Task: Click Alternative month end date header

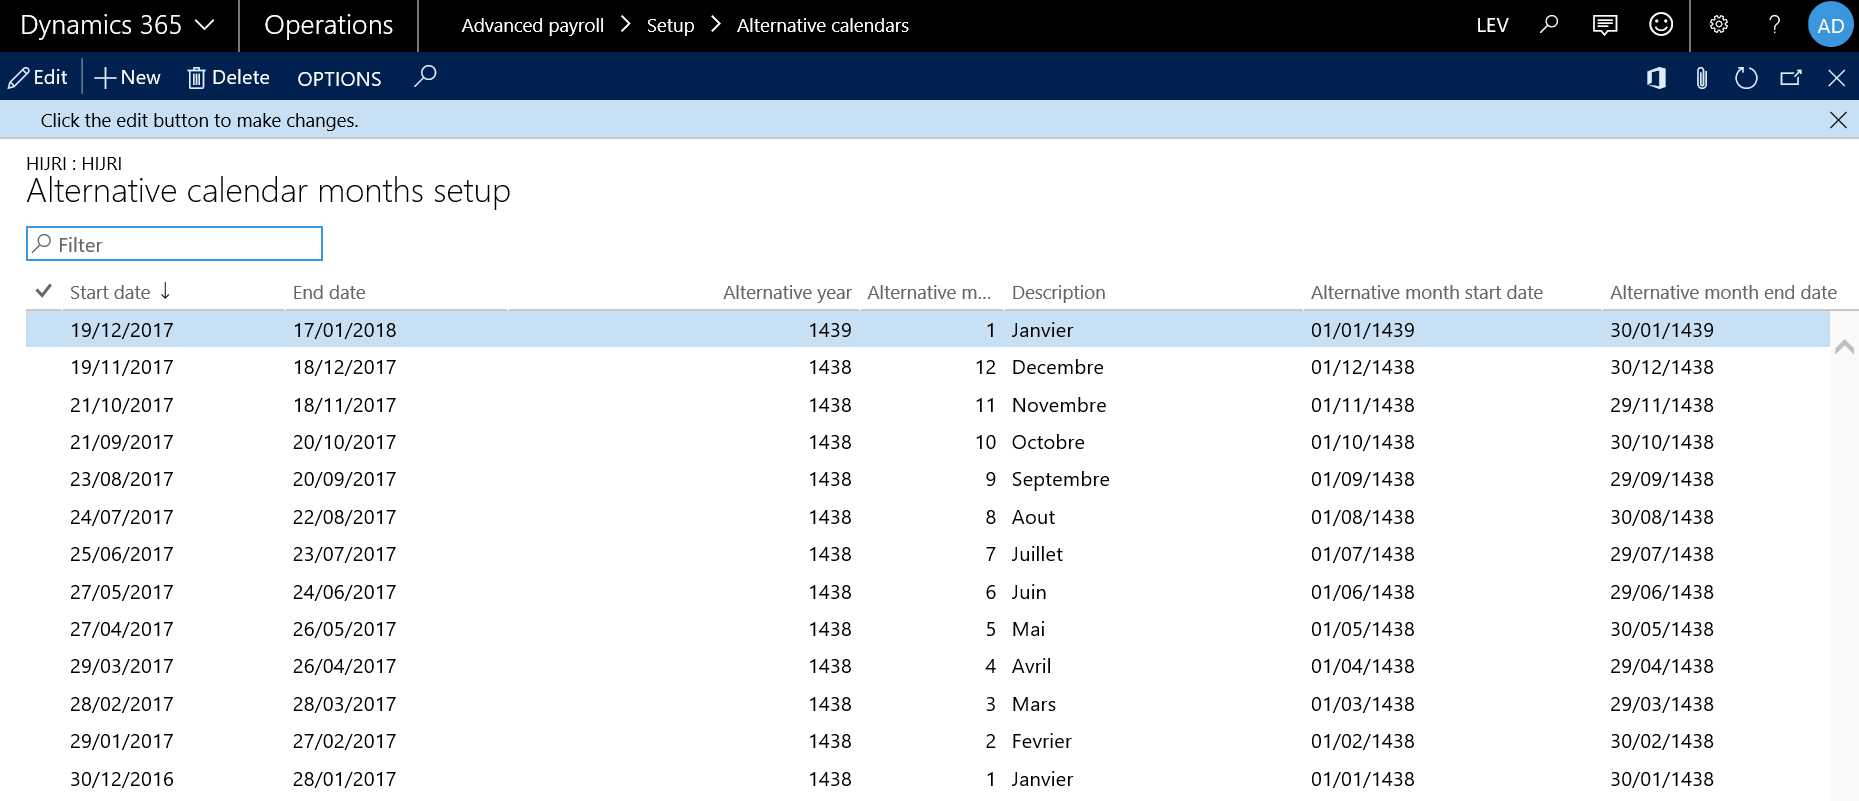Action: [1723, 292]
